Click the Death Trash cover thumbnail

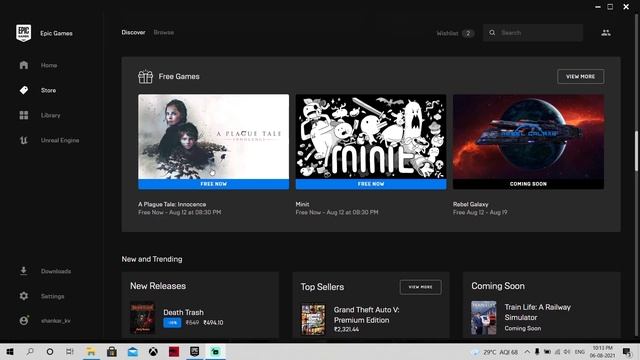click(x=142, y=318)
